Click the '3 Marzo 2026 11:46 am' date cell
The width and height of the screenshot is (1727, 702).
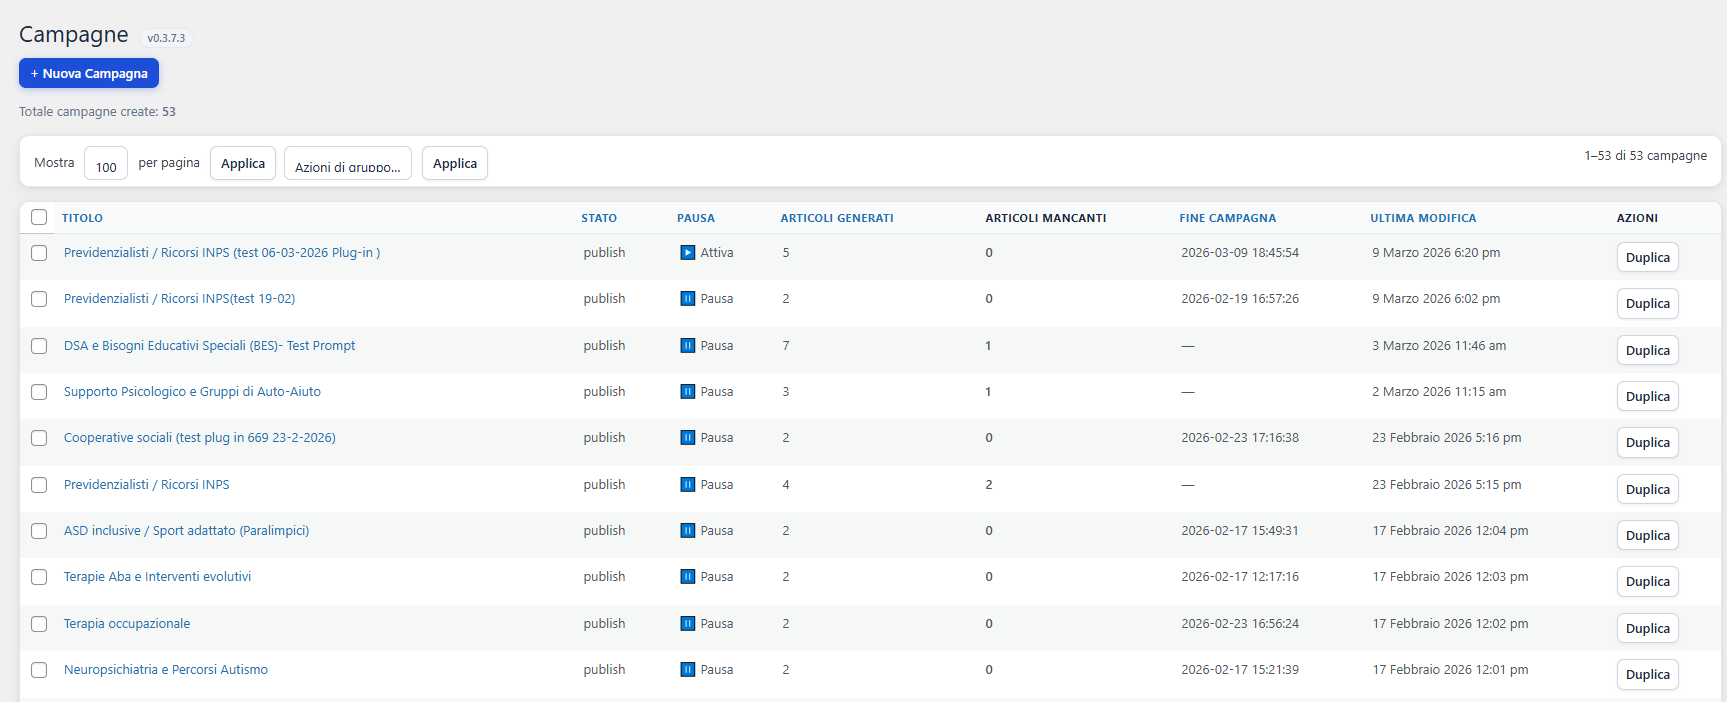(x=1439, y=346)
